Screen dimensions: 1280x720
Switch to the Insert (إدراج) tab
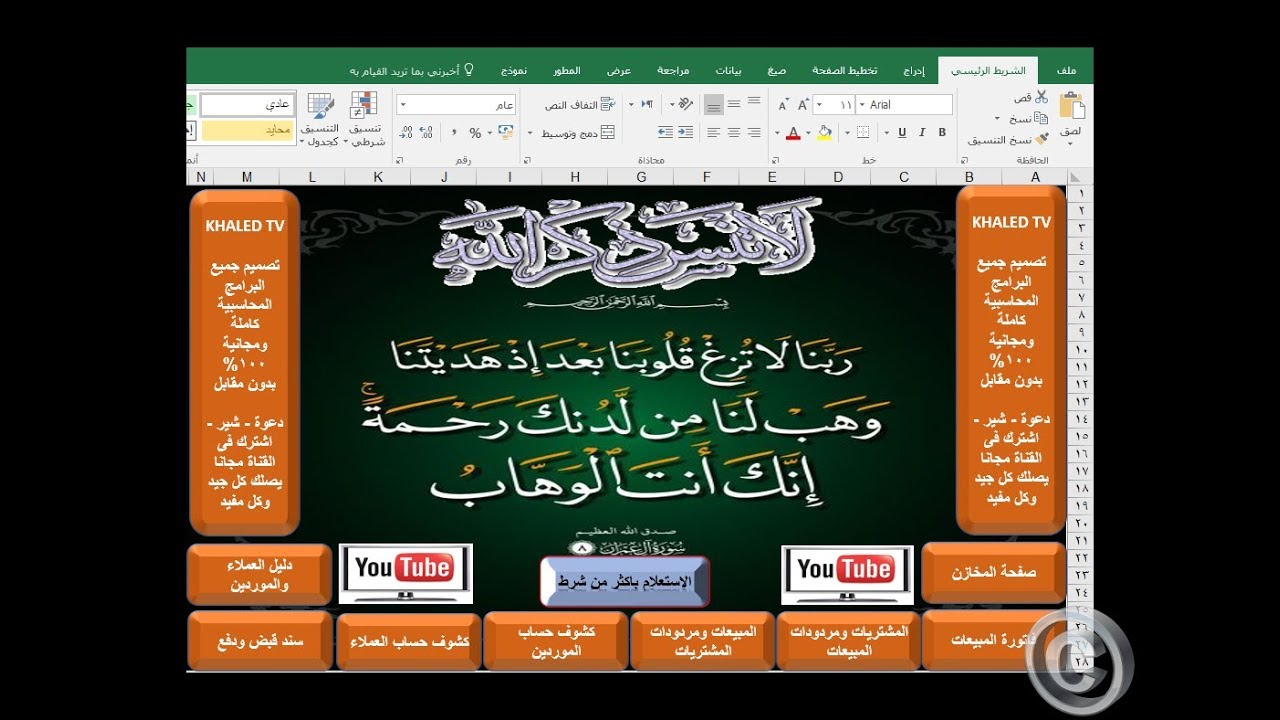(914, 71)
